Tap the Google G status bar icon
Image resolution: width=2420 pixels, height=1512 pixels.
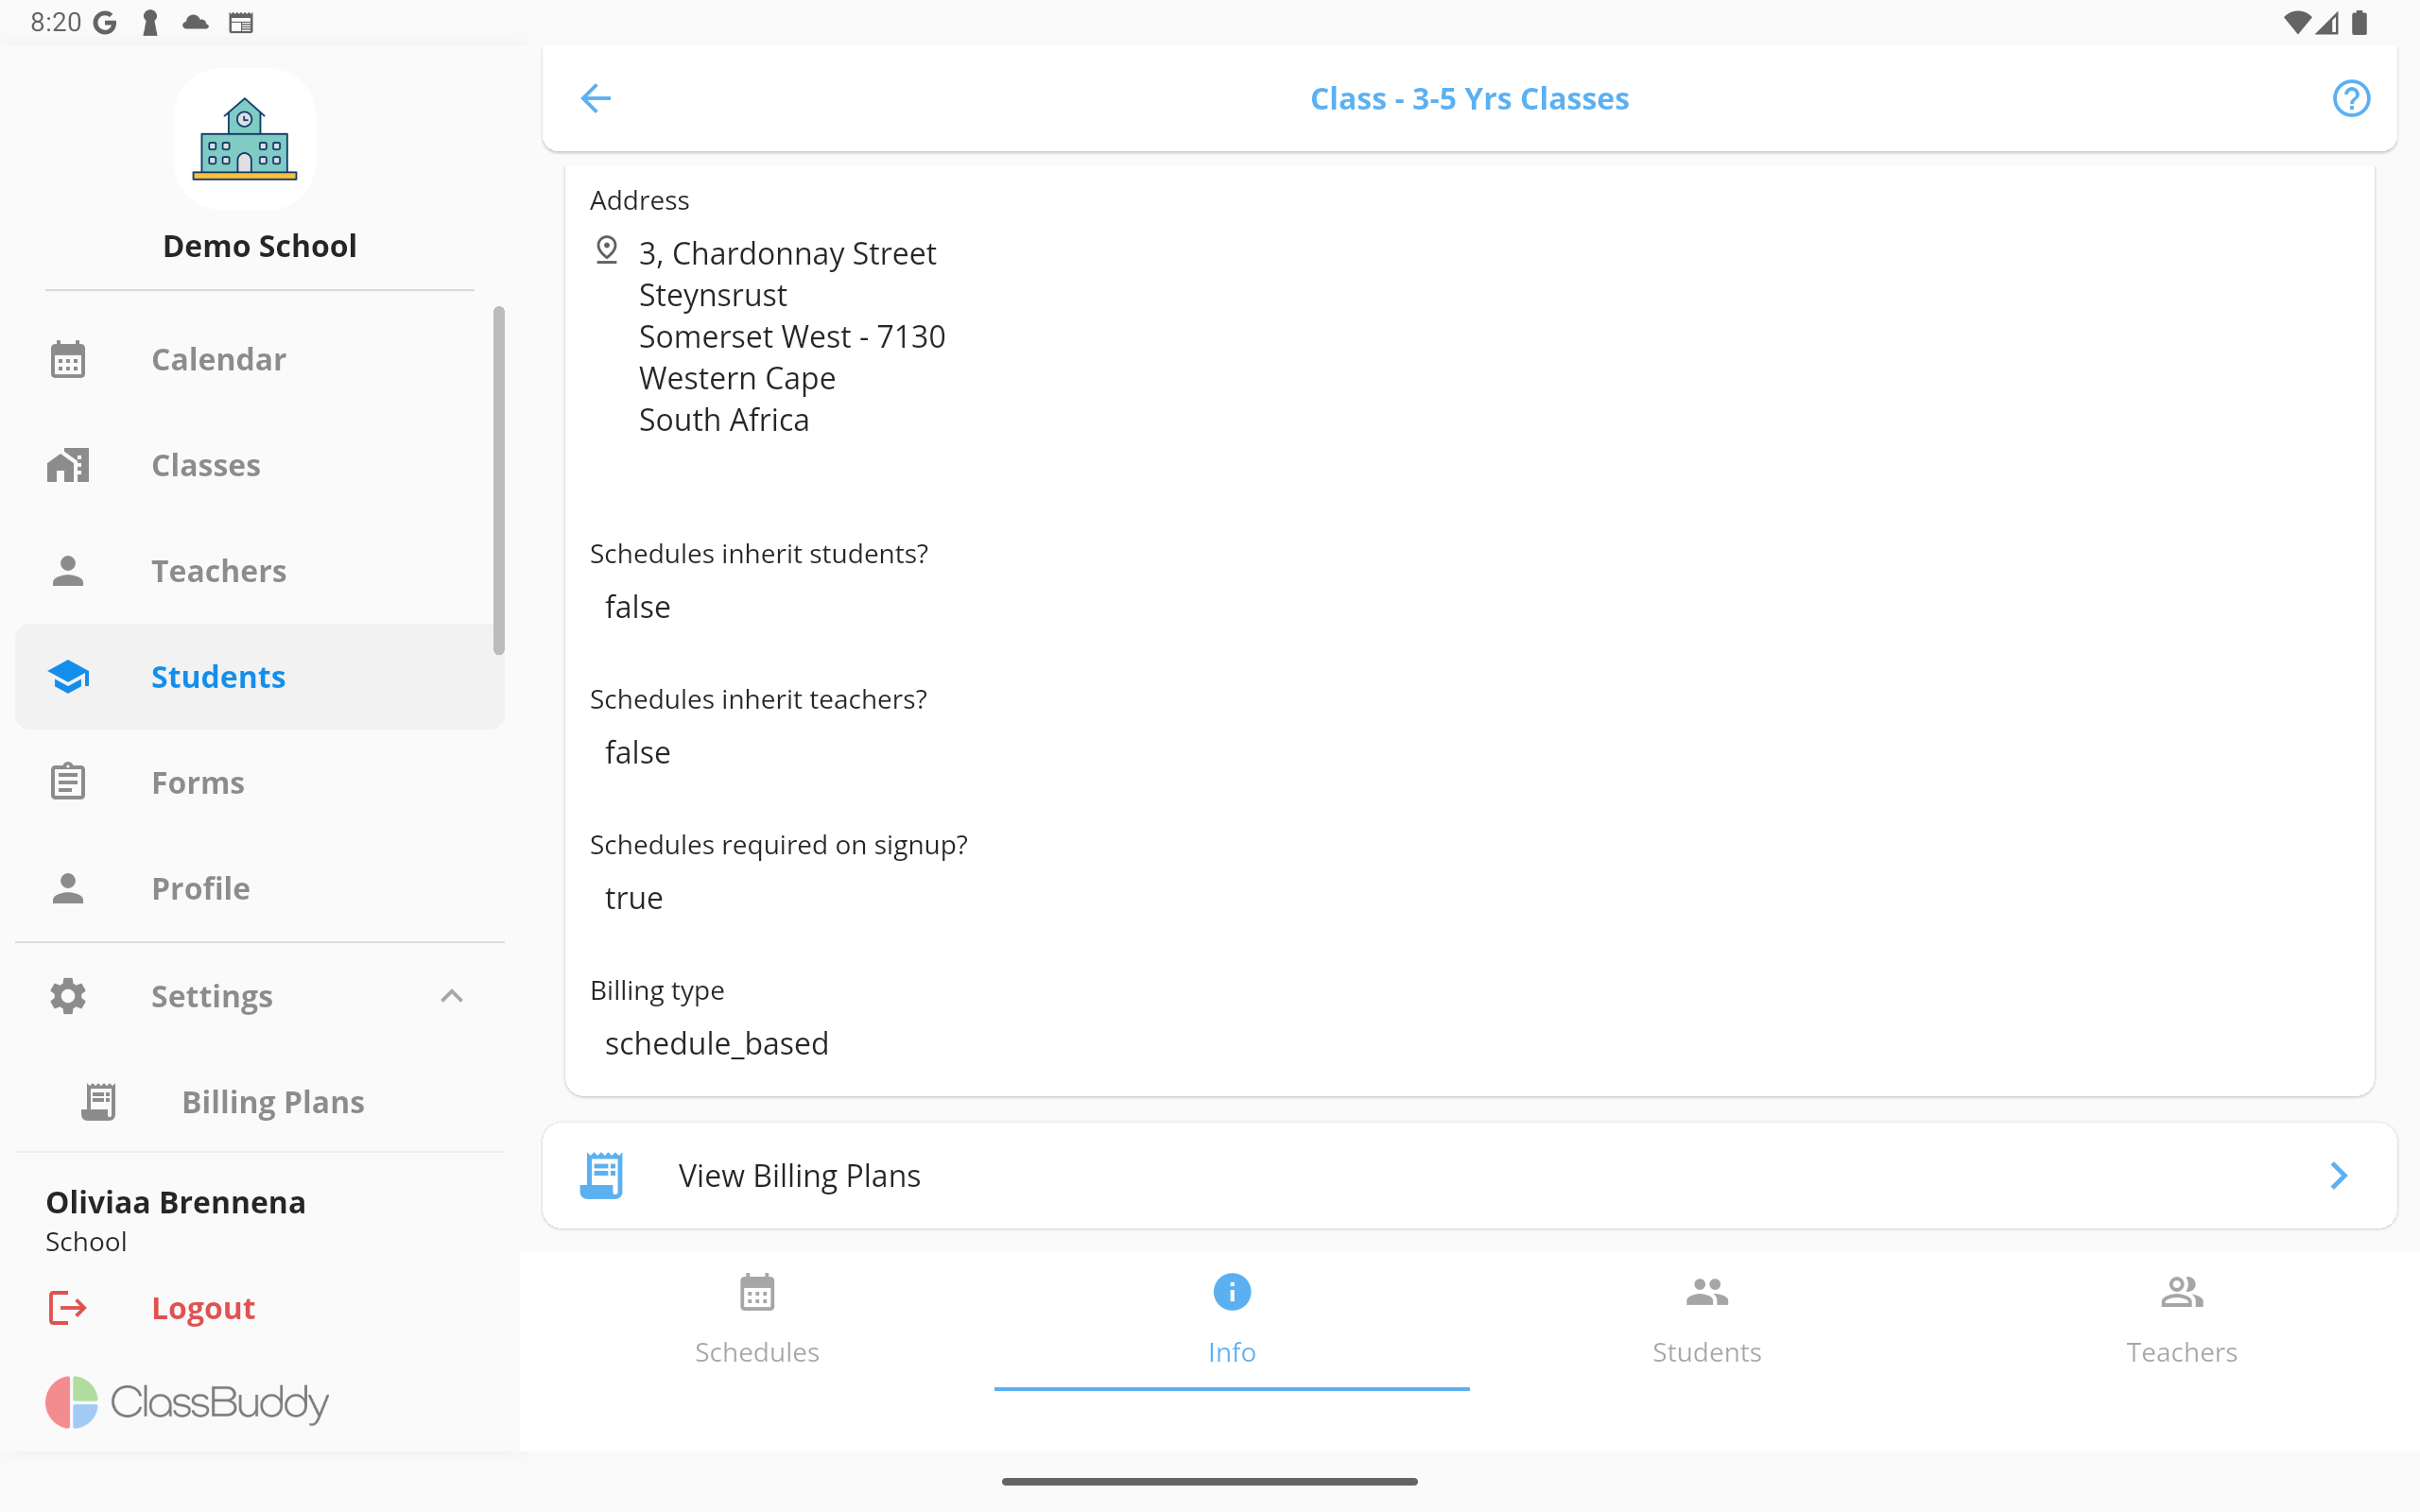[x=104, y=22]
